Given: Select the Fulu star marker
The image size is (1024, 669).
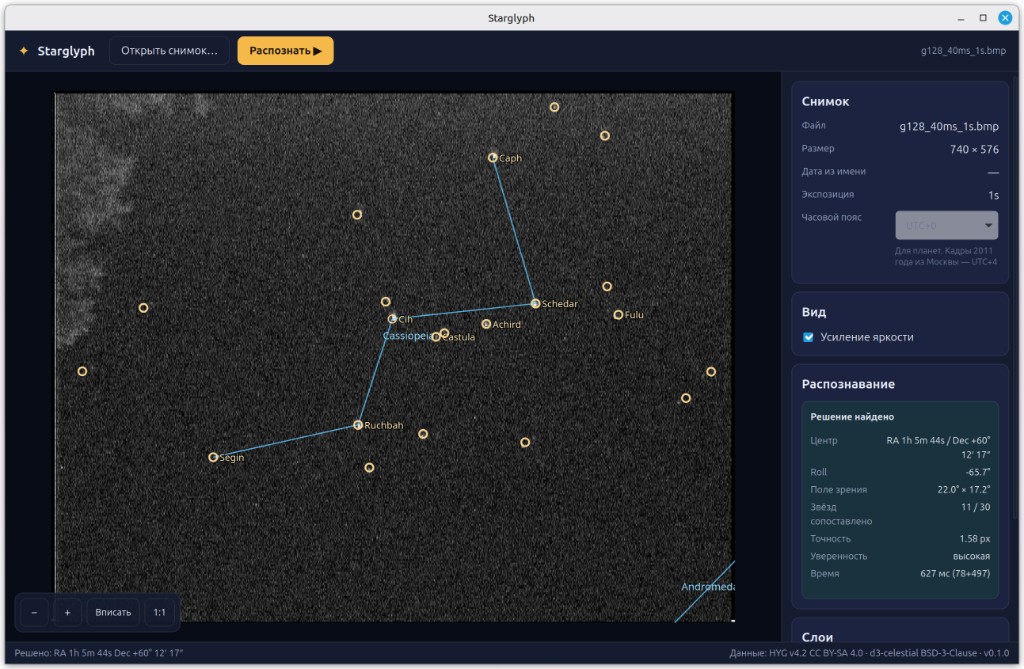Looking at the screenshot, I should click(618, 314).
